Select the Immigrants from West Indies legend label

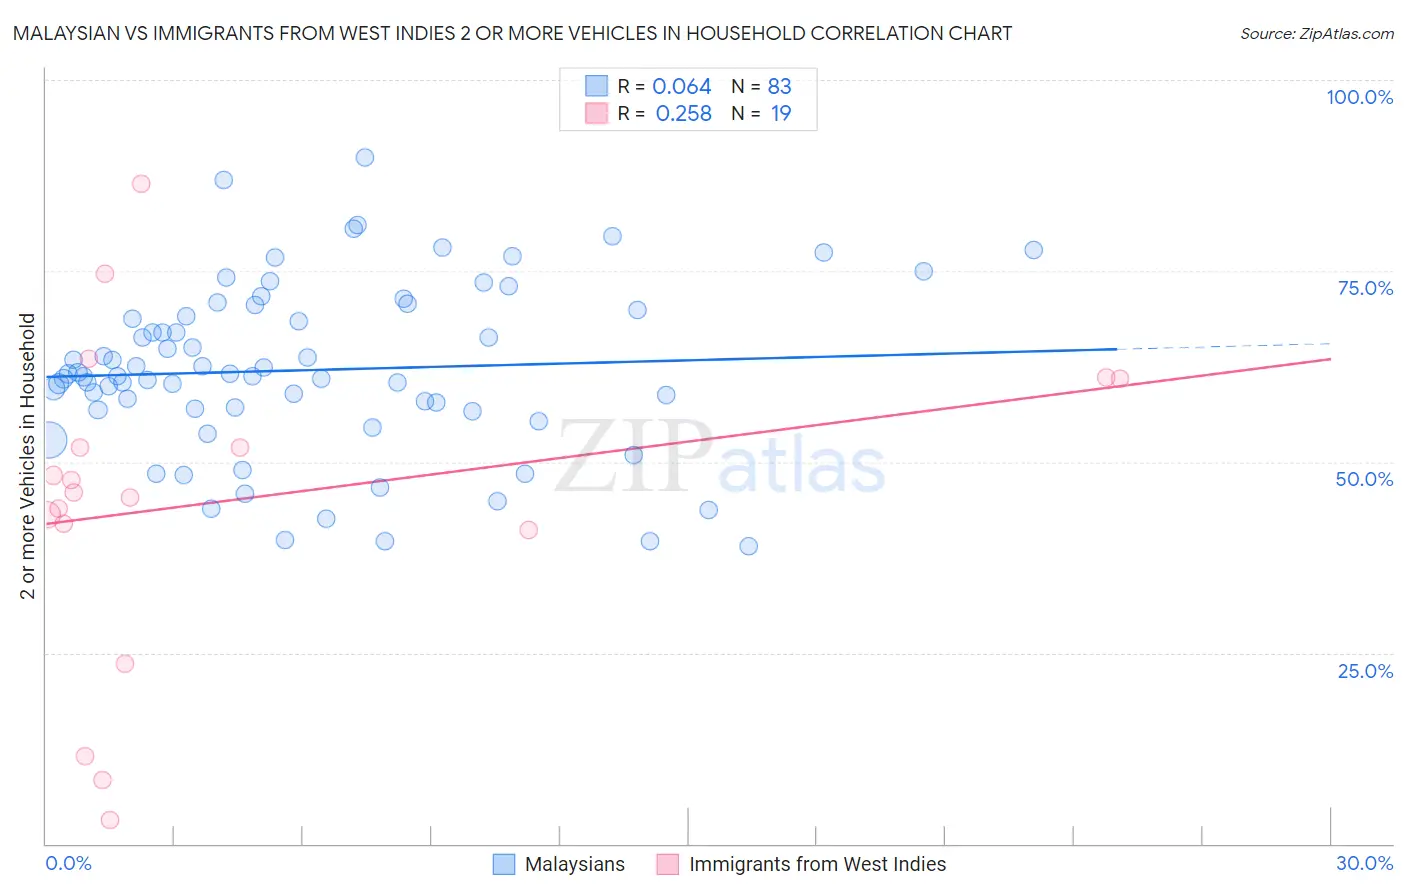[817, 864]
